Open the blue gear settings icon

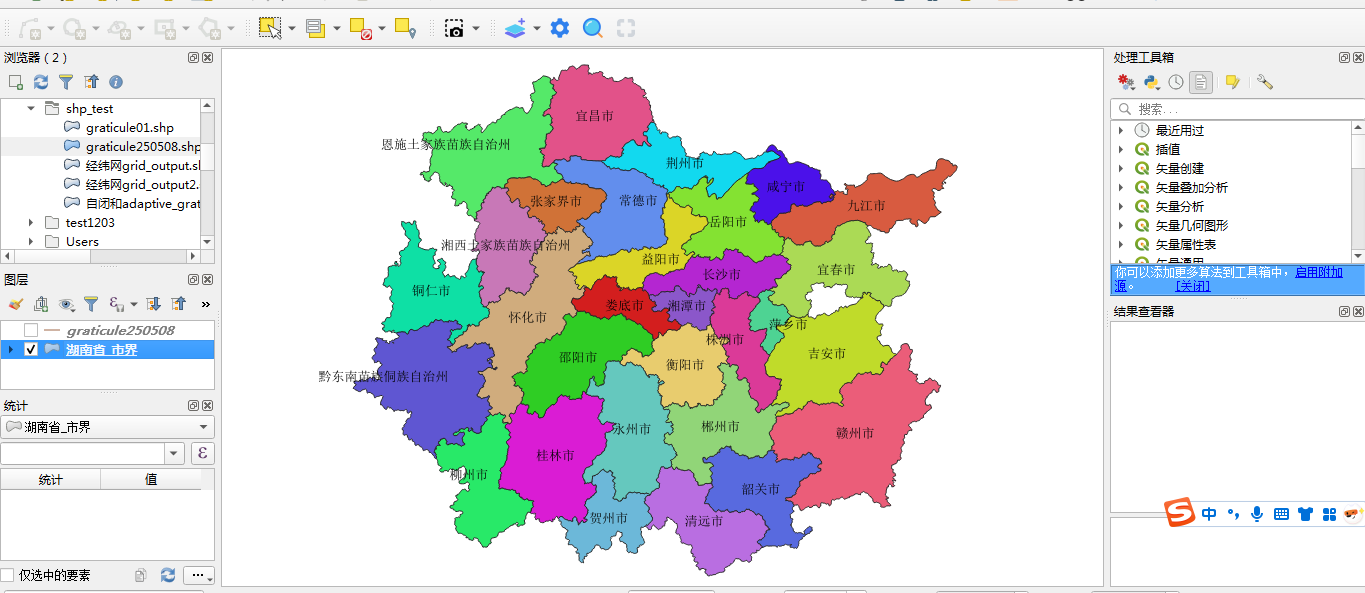pos(560,28)
